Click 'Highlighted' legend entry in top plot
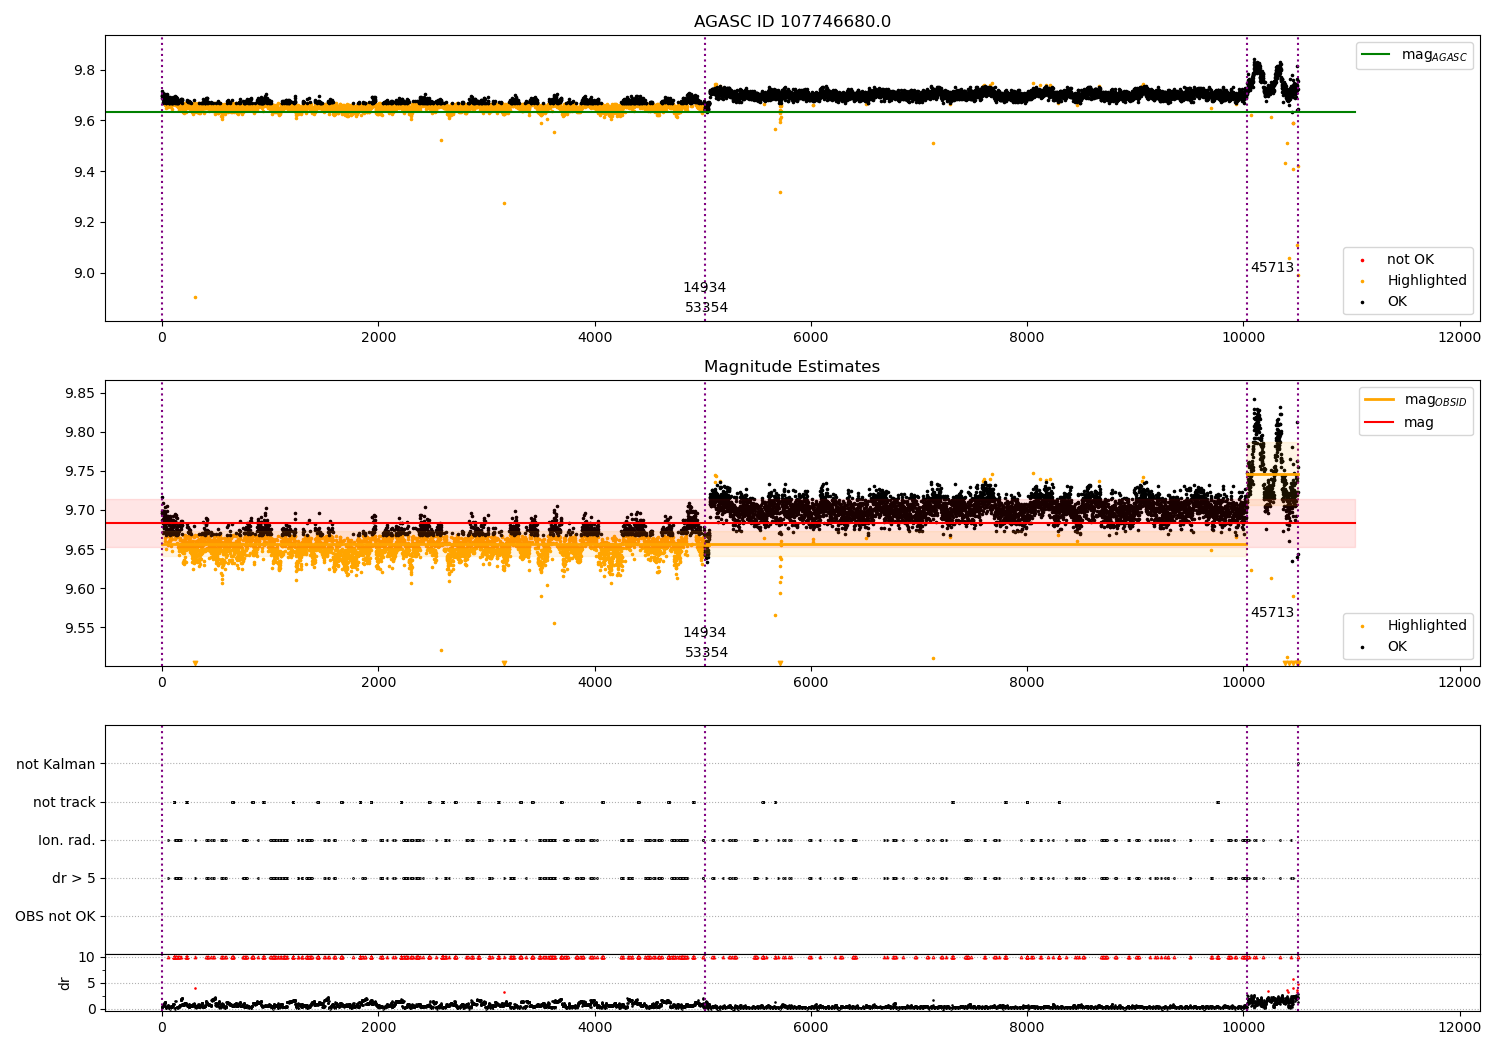The height and width of the screenshot is (1050, 1500). coord(1426,281)
